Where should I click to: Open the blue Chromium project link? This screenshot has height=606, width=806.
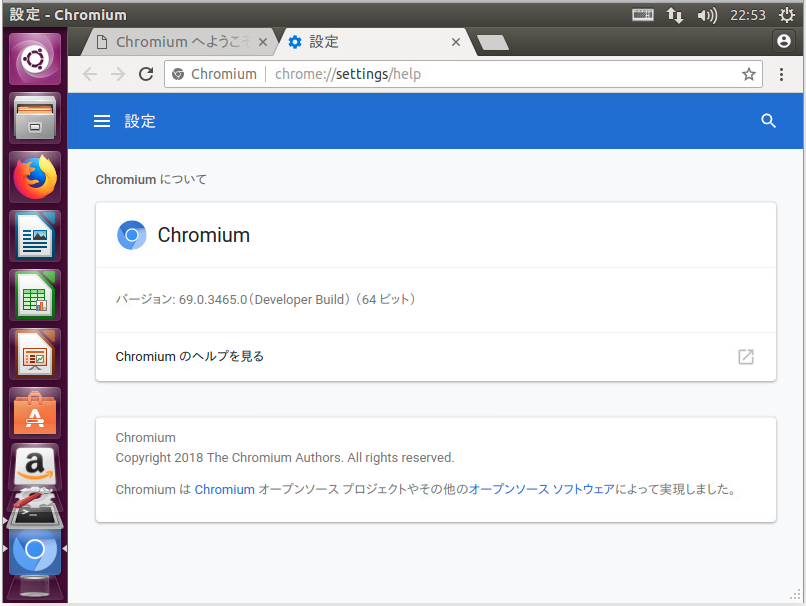225,489
